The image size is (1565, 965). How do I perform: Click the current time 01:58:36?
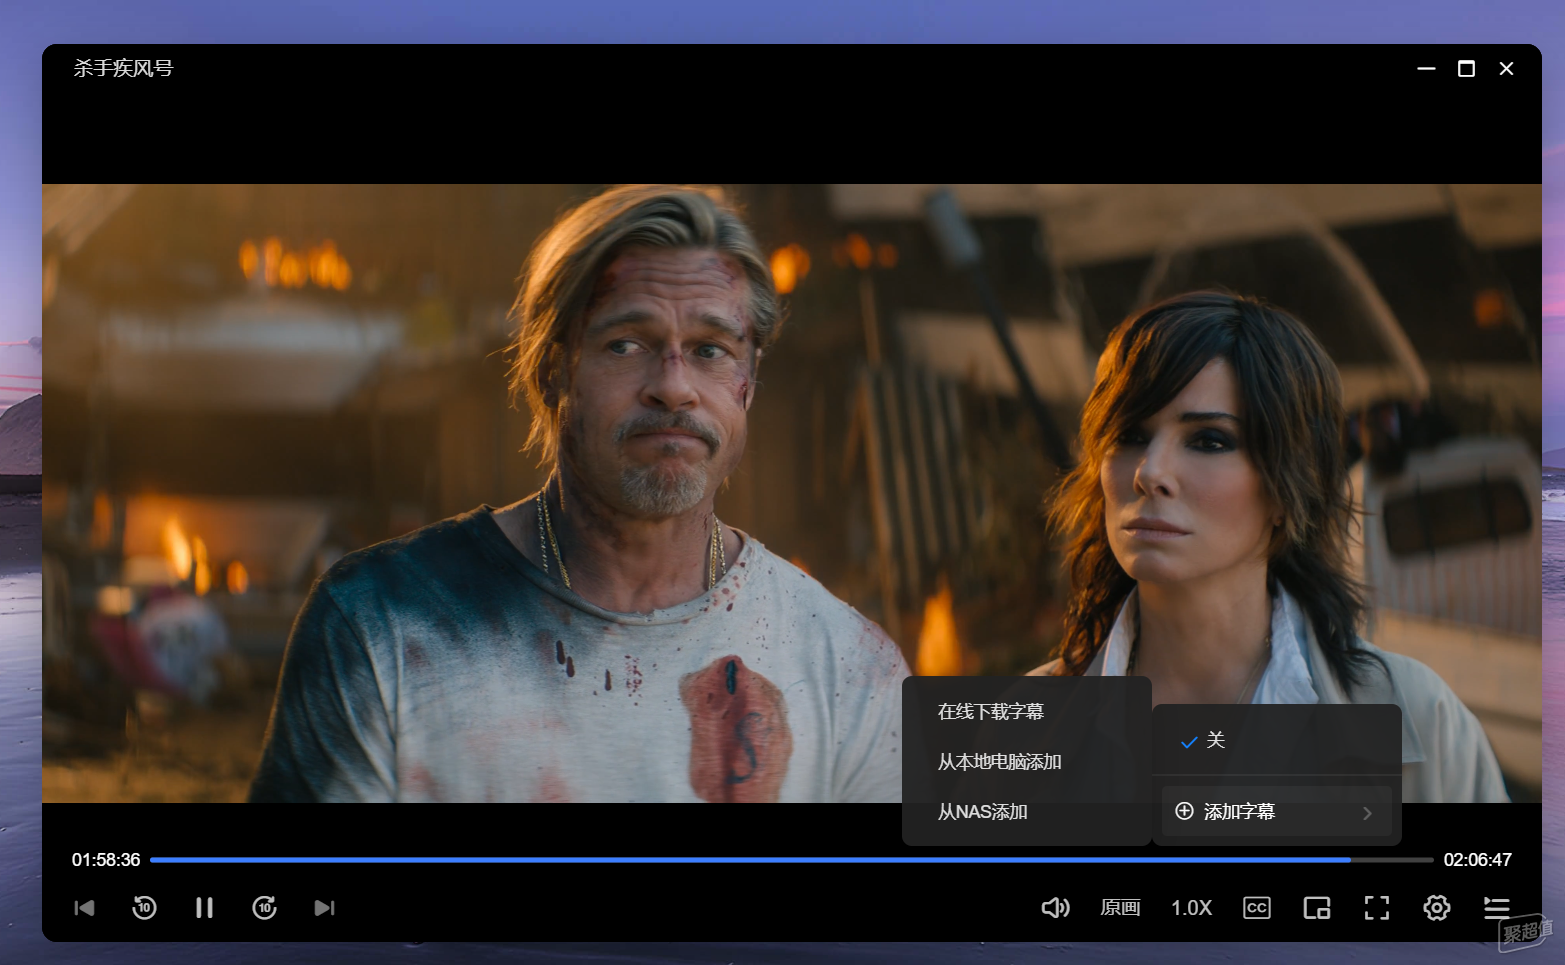[x=106, y=860]
